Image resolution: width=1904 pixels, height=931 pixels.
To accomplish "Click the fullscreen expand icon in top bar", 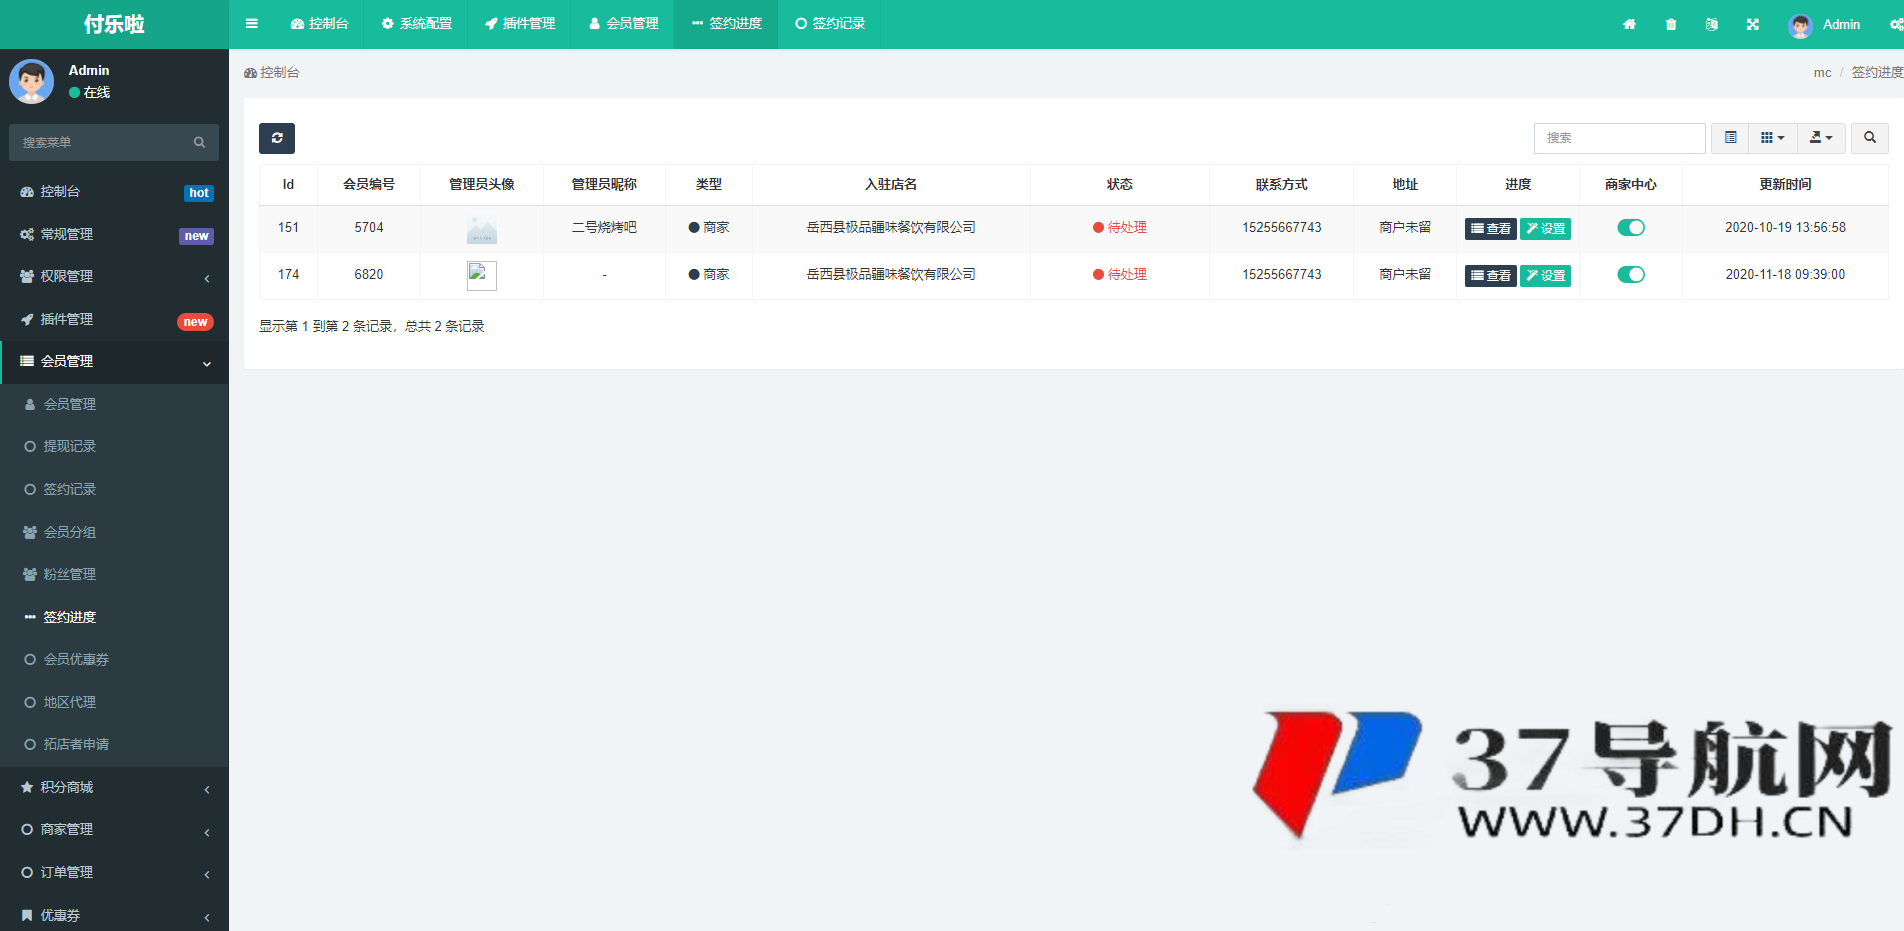I will [1752, 24].
